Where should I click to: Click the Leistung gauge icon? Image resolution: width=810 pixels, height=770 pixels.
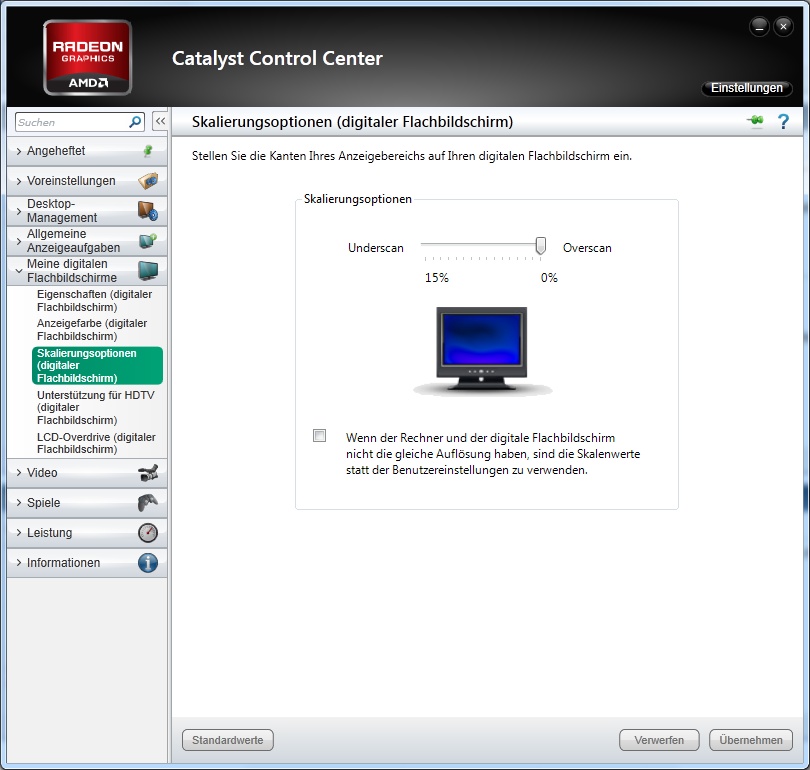148,532
